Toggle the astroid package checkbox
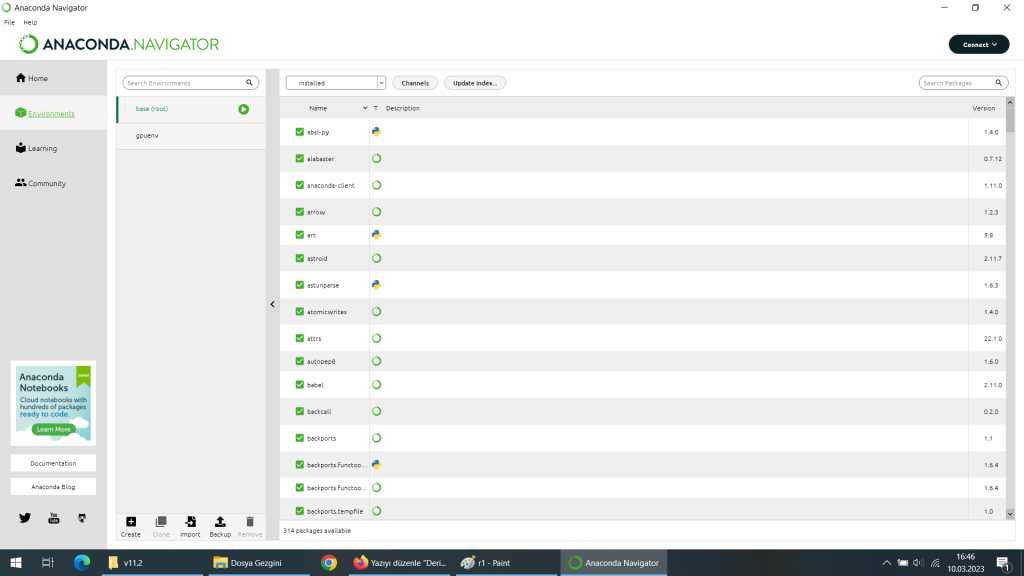Viewport: 1024px width, 576px height. (300, 258)
